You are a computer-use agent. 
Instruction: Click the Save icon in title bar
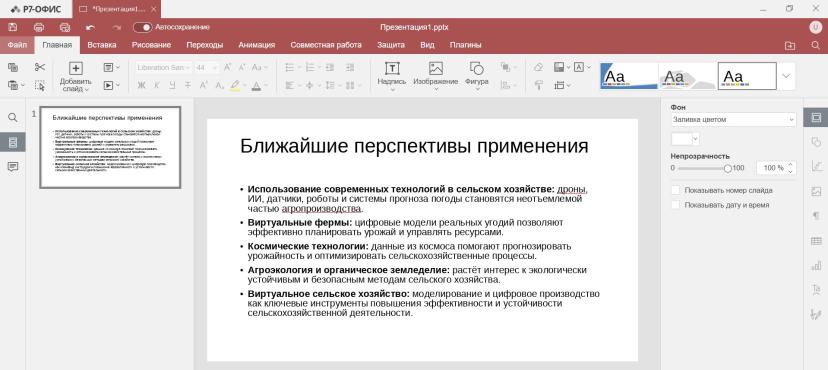click(x=13, y=27)
